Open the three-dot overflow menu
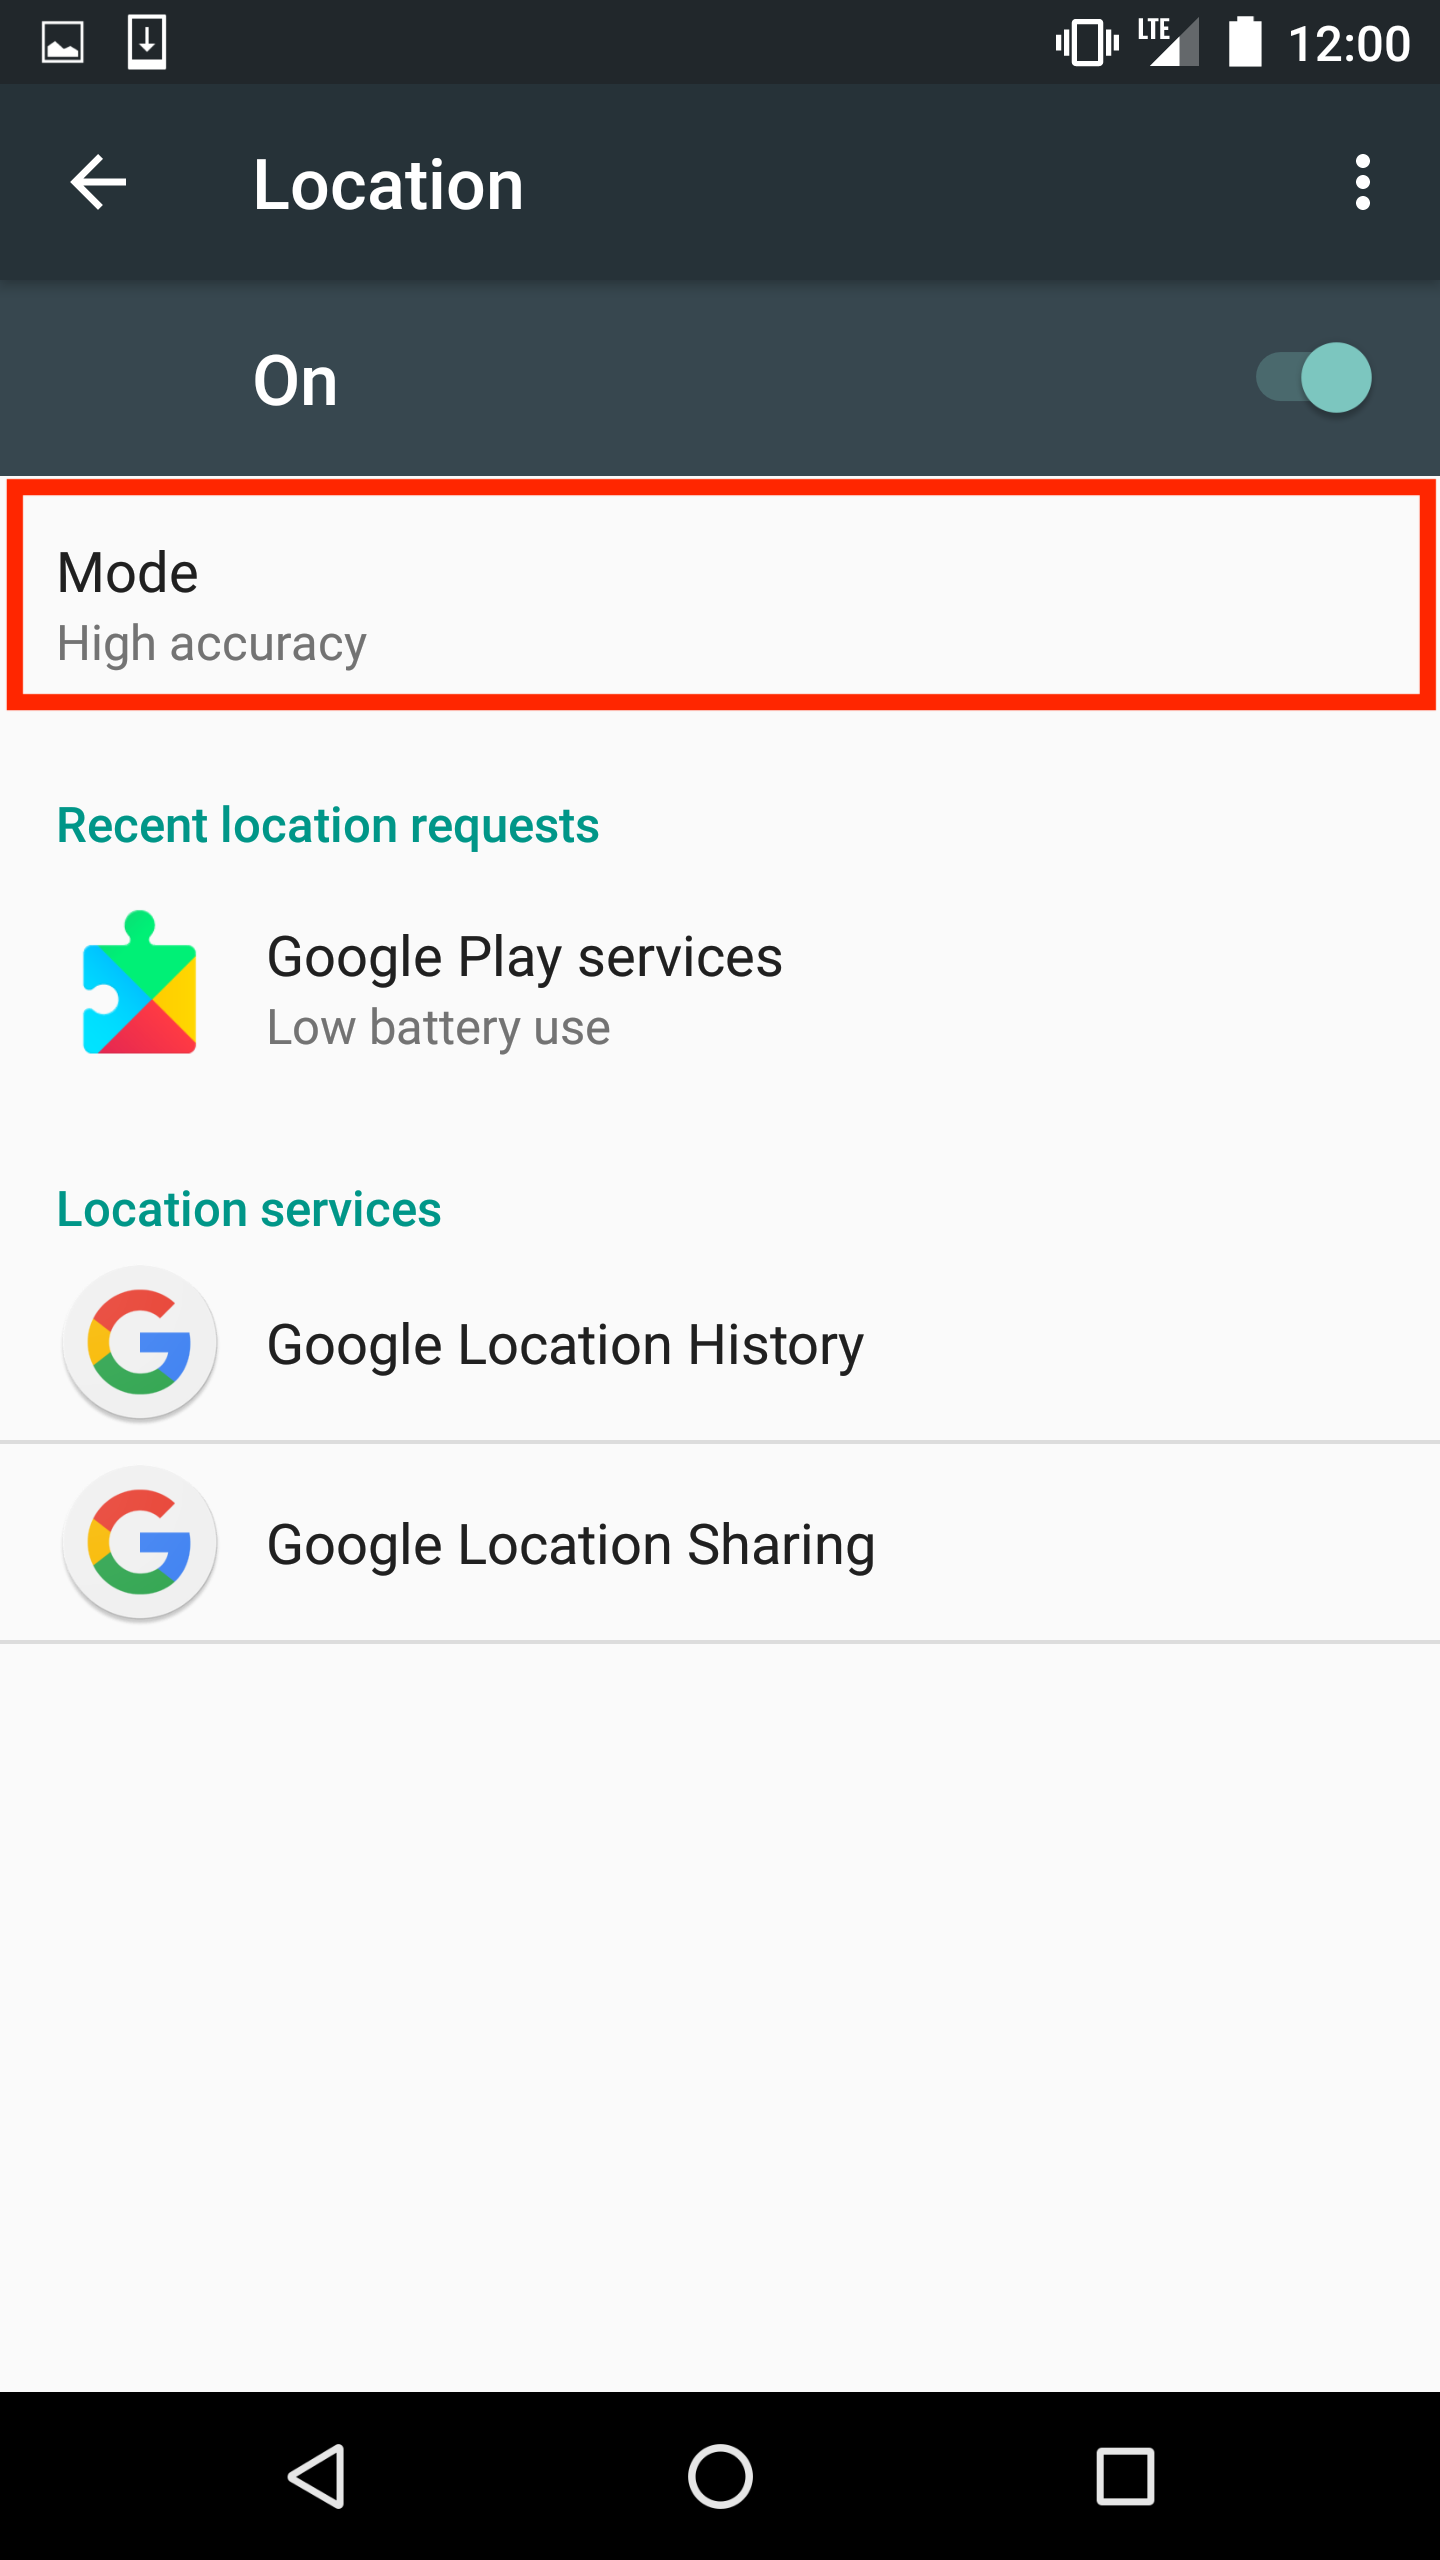 [x=1362, y=183]
